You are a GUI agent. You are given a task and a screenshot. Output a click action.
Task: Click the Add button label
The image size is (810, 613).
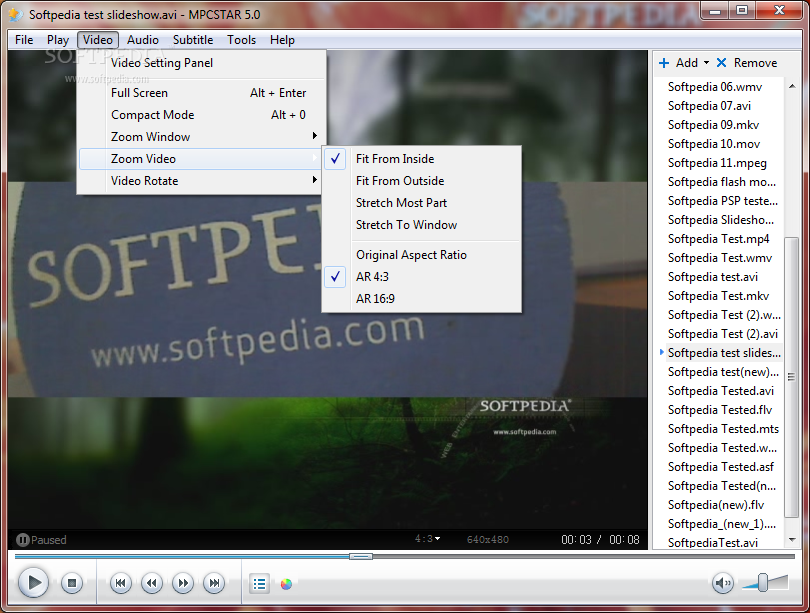[687, 63]
